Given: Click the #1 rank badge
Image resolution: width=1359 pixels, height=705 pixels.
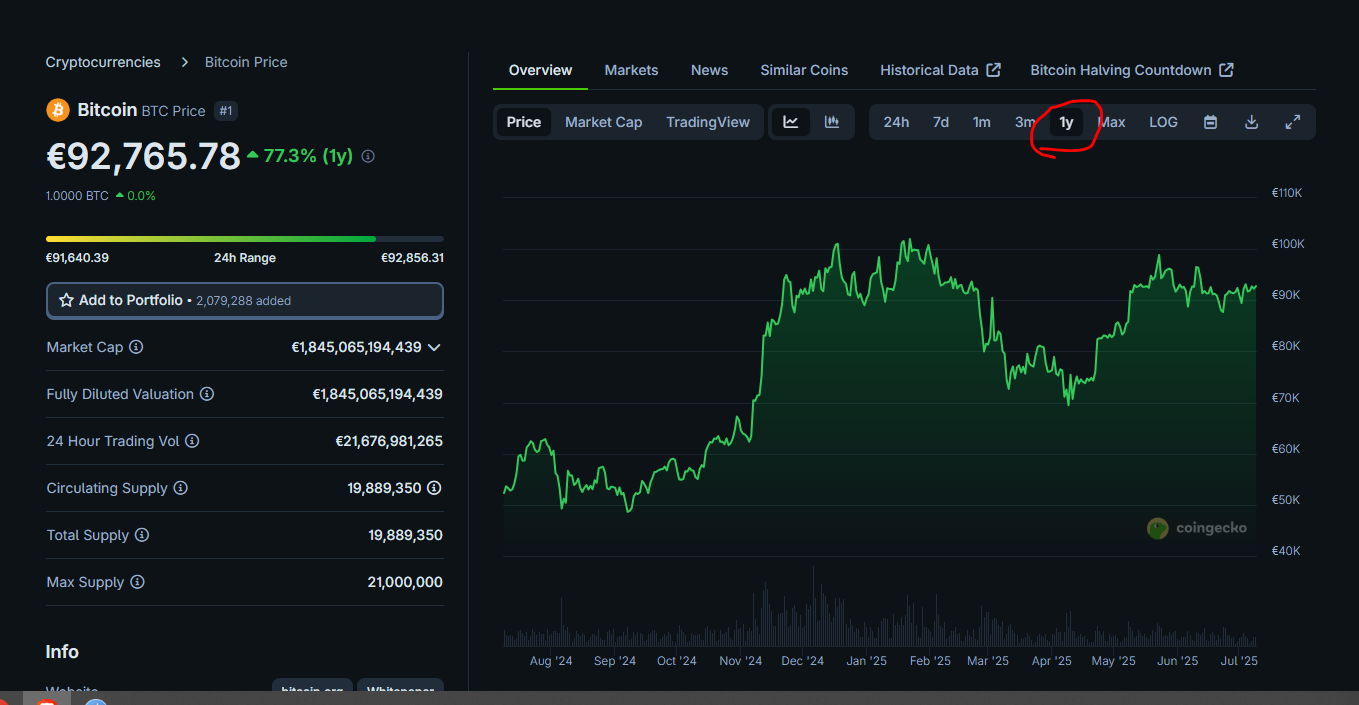Looking at the screenshot, I should point(226,111).
